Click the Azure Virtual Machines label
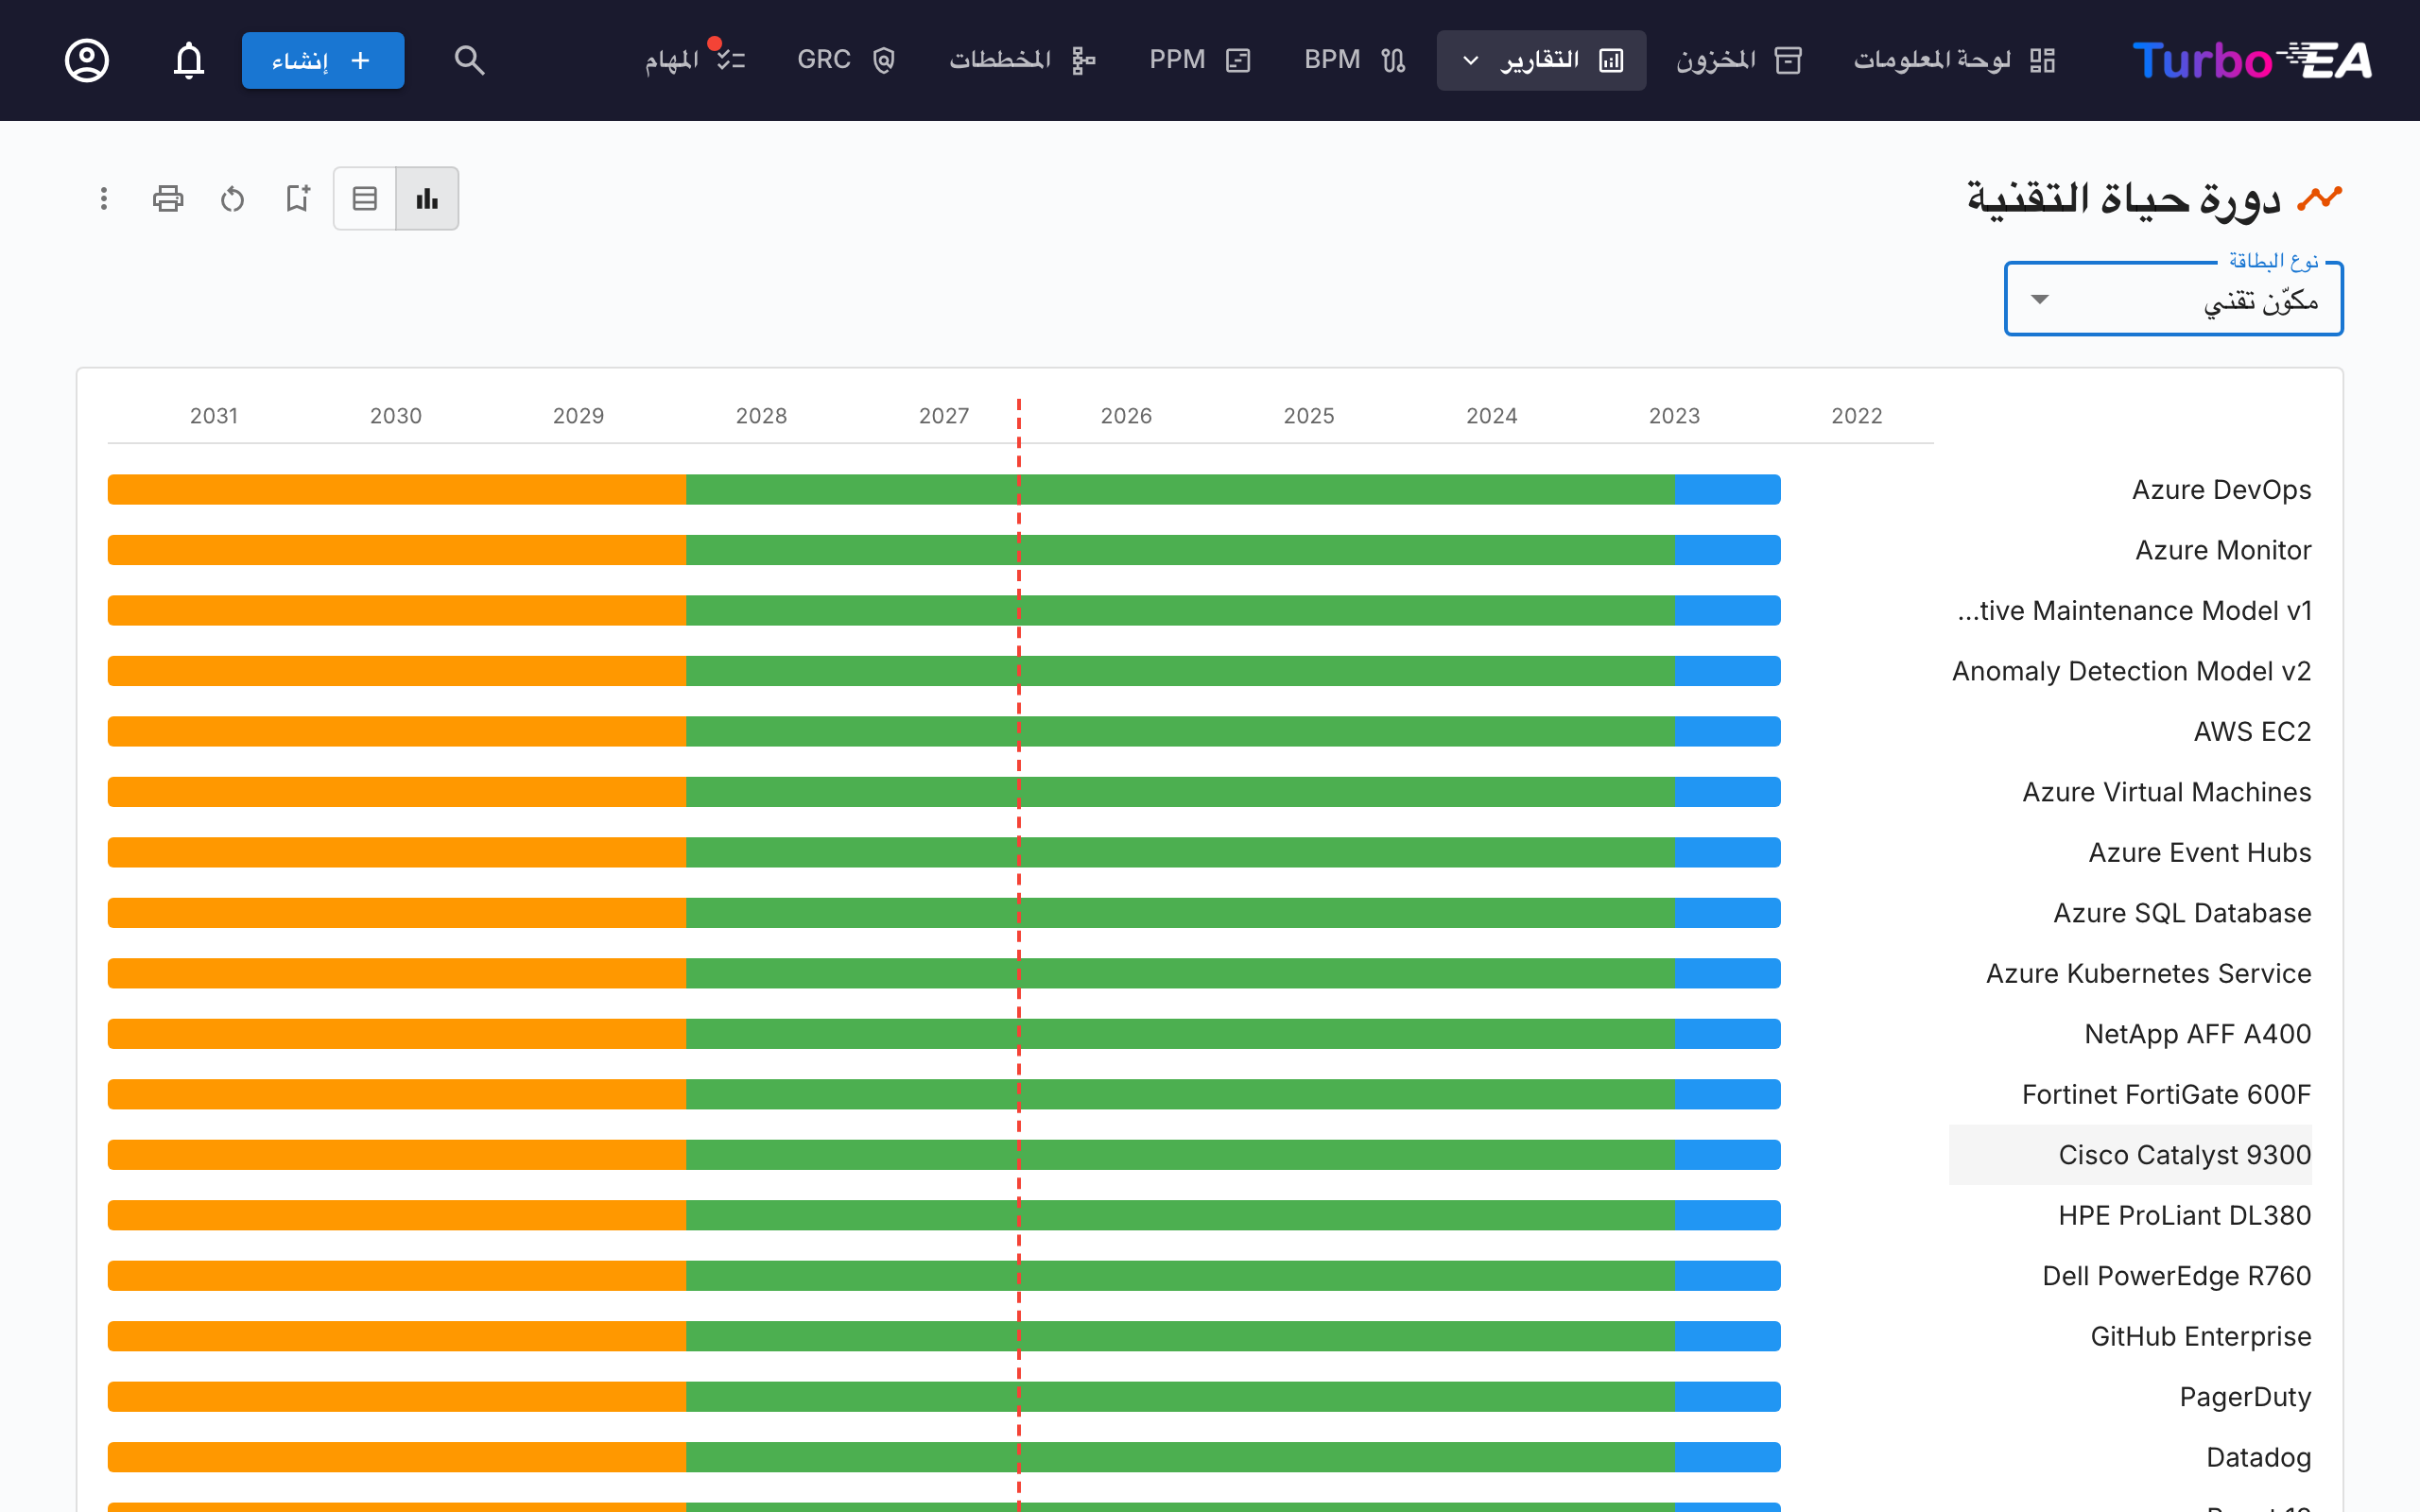This screenshot has height=1512, width=2420. click(x=2167, y=792)
